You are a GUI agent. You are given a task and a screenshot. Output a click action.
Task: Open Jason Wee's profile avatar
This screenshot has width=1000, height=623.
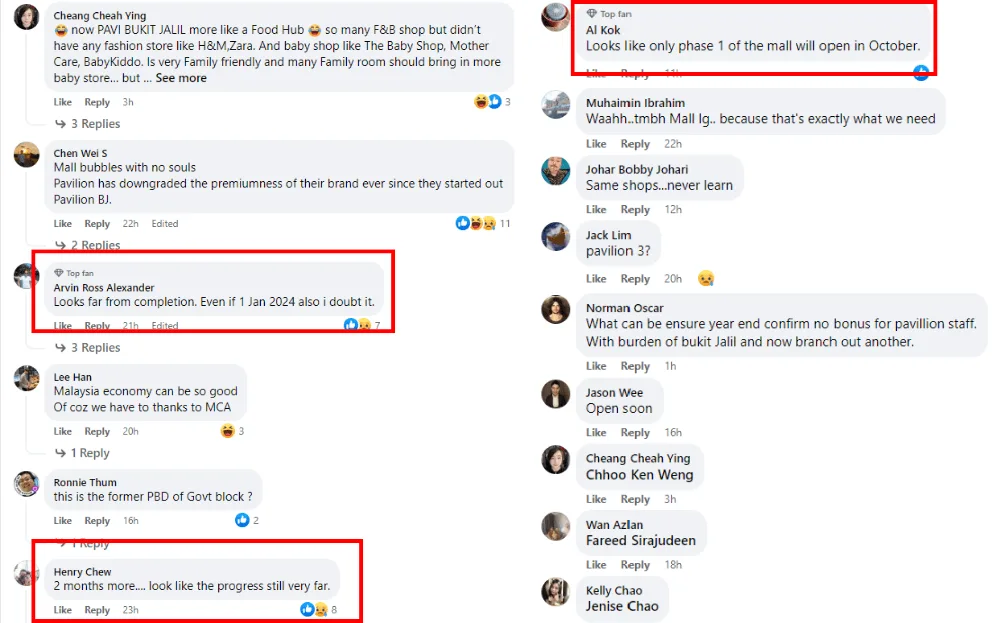click(556, 394)
